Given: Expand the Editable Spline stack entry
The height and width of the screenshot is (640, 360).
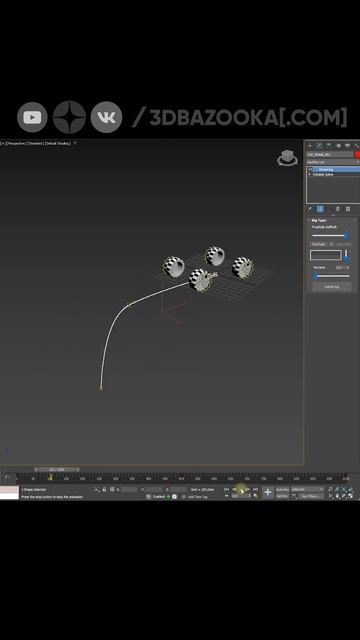Looking at the screenshot, I should pyautogui.click(x=310, y=174).
